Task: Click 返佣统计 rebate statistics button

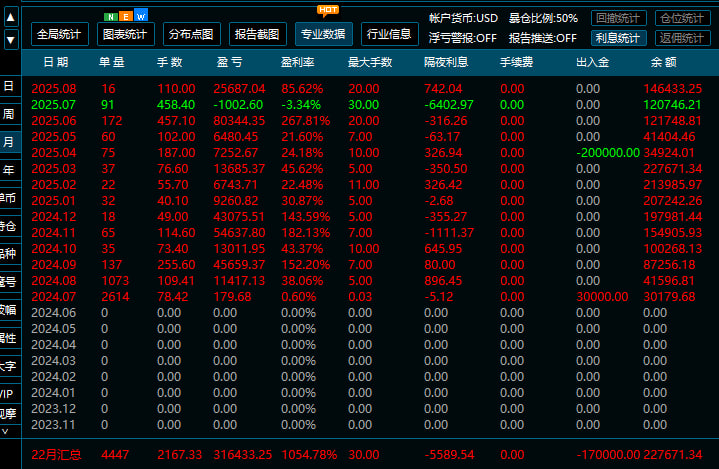Action: click(x=683, y=38)
